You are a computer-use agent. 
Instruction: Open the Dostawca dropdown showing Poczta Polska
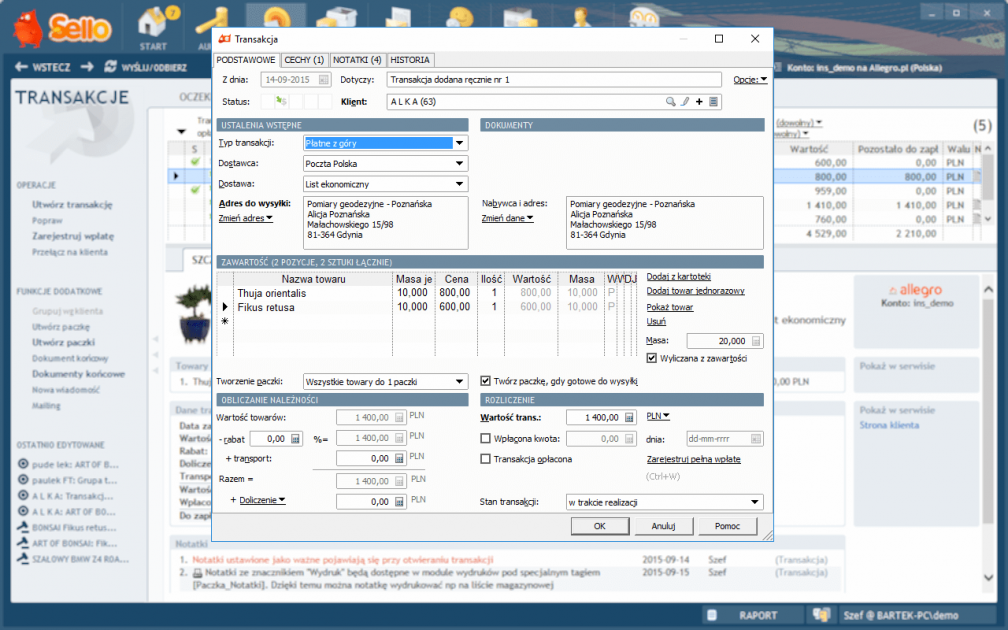[x=459, y=164]
